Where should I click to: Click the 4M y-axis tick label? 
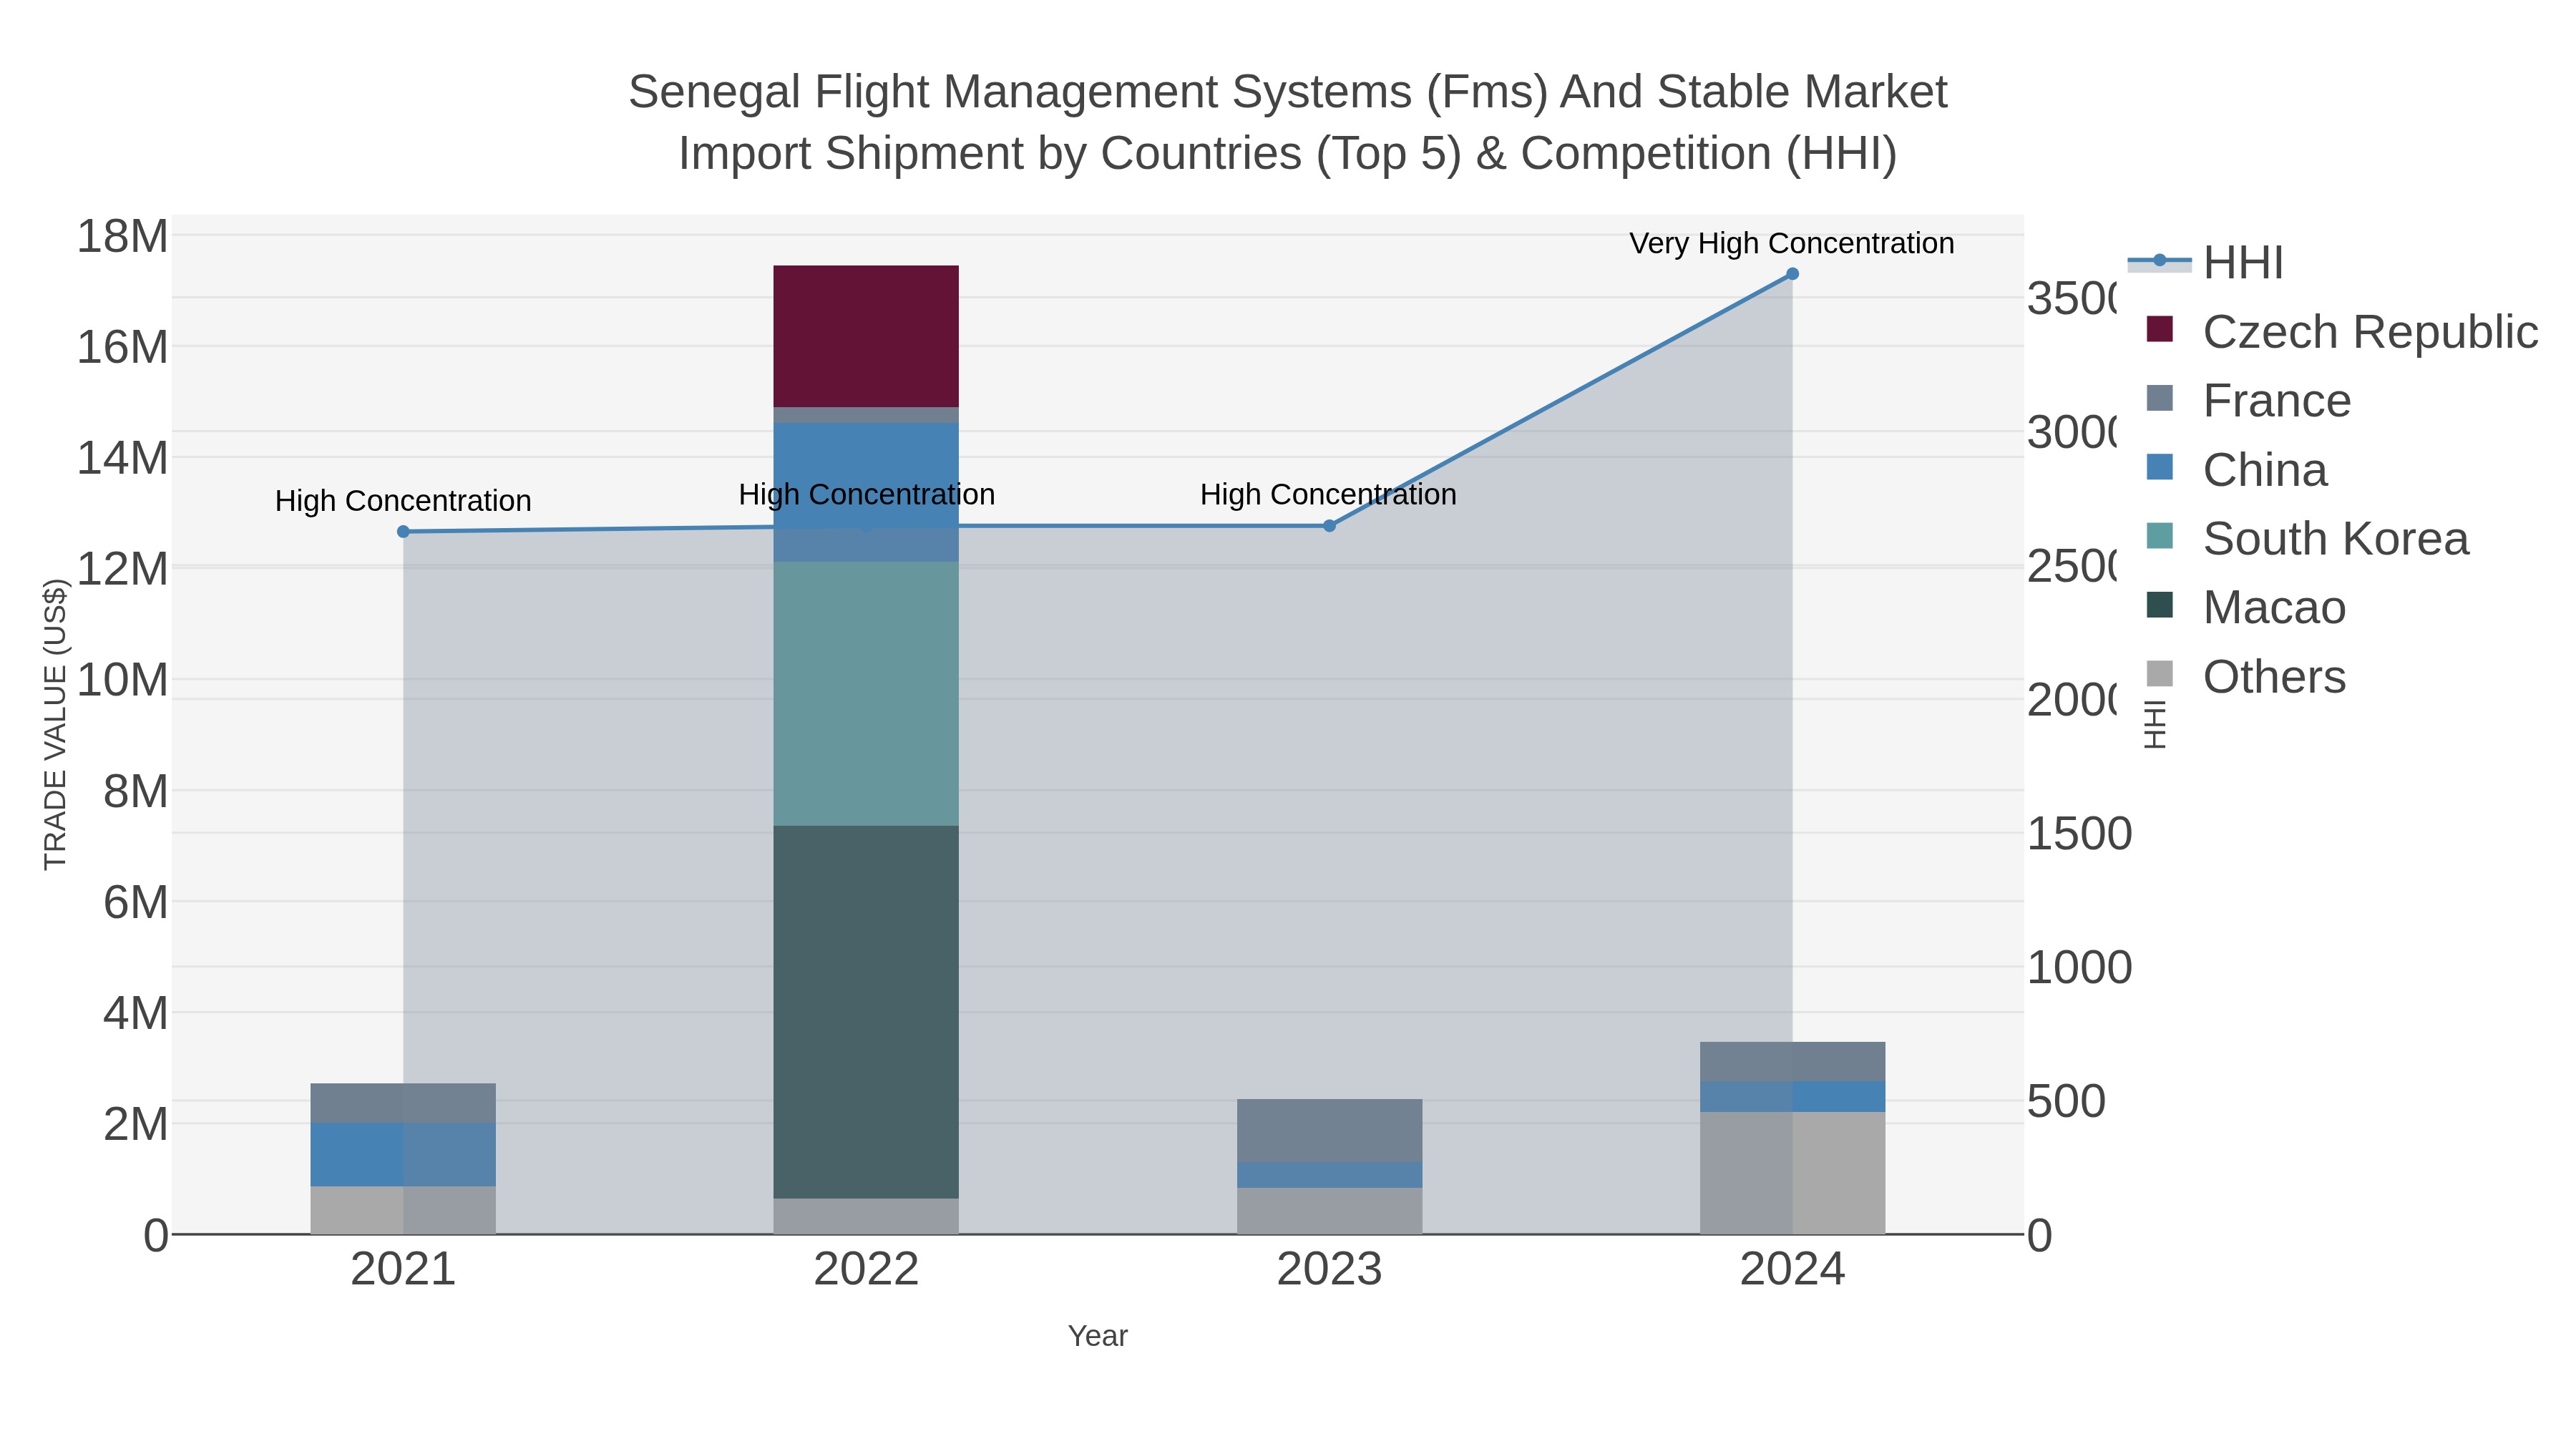click(x=136, y=1014)
